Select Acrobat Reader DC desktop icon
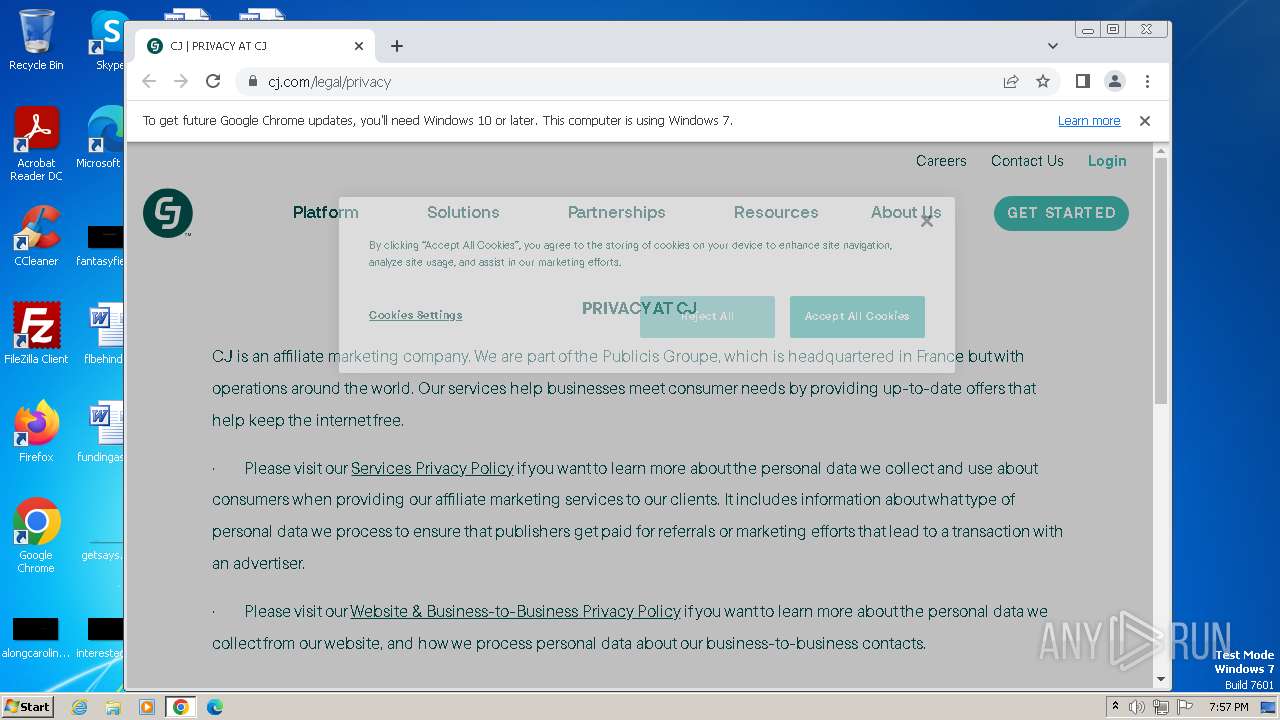1280x720 pixels. [x=36, y=144]
